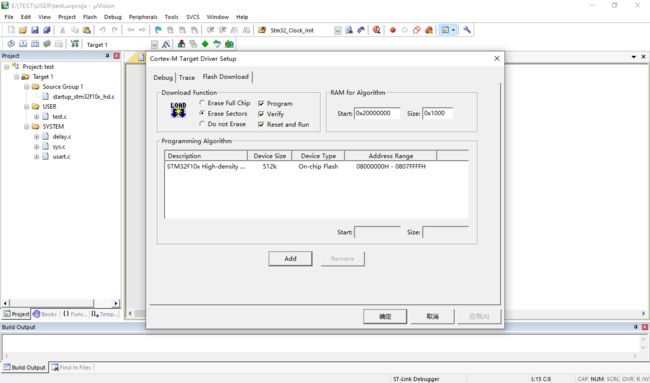Image resolution: width=650 pixels, height=383 pixels.
Task: Open the Peripherals menu
Action: click(143, 17)
